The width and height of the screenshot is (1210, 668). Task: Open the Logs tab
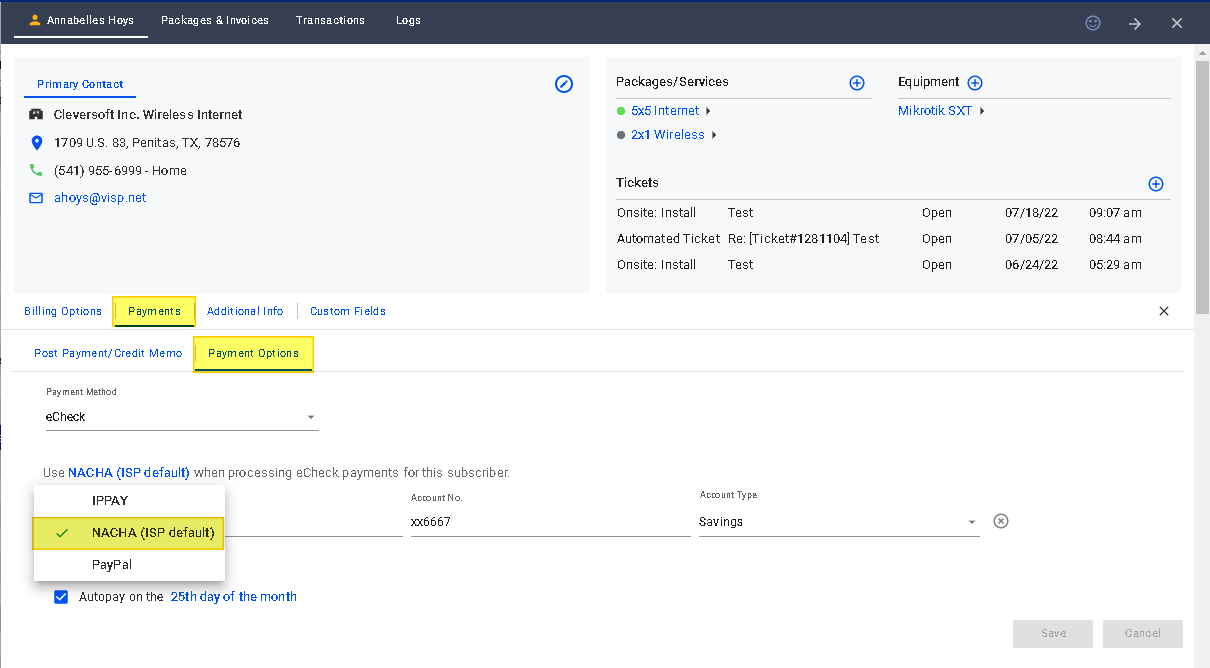(x=408, y=20)
